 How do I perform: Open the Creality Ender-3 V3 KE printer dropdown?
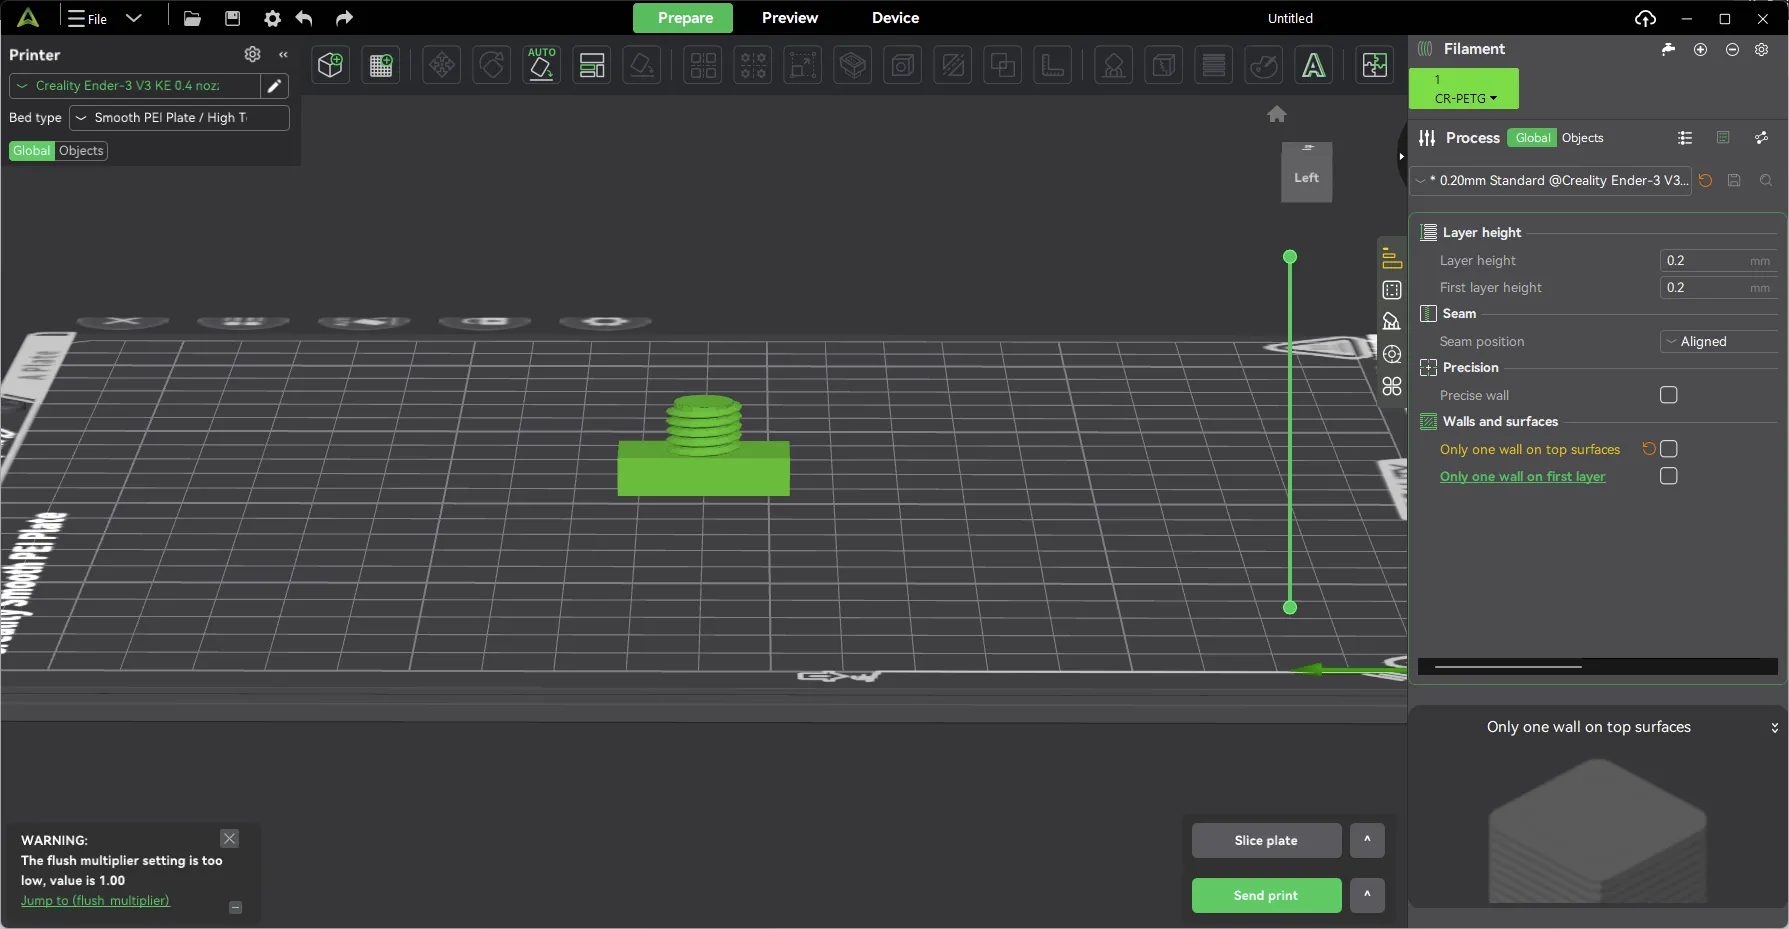(x=135, y=86)
